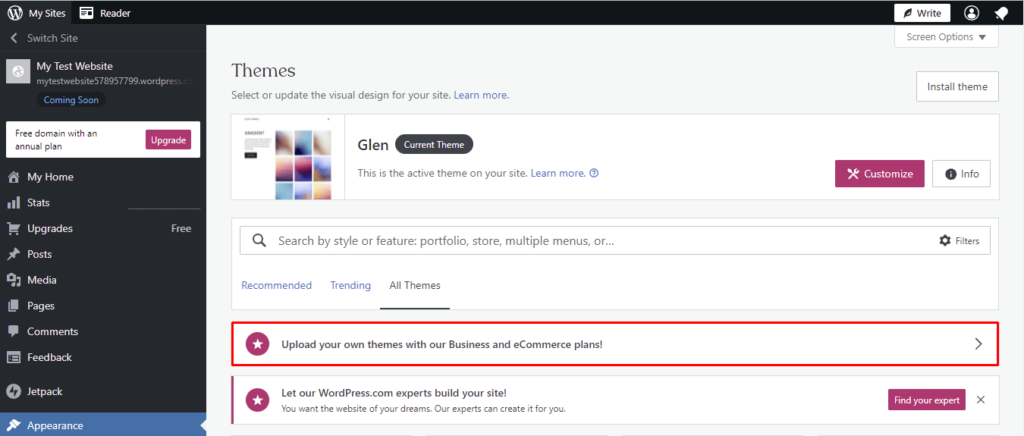1024x436 pixels.
Task: Click the Info button
Action: [961, 174]
